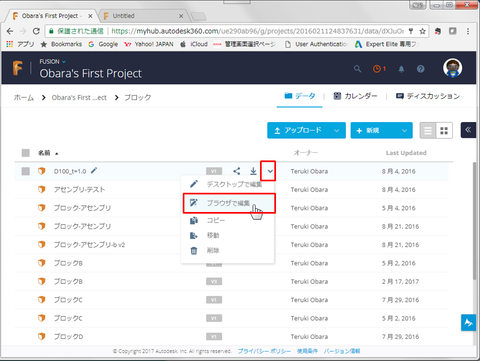Switch to the ディスカッション tab
The image size is (480, 361).
pyautogui.click(x=428, y=96)
